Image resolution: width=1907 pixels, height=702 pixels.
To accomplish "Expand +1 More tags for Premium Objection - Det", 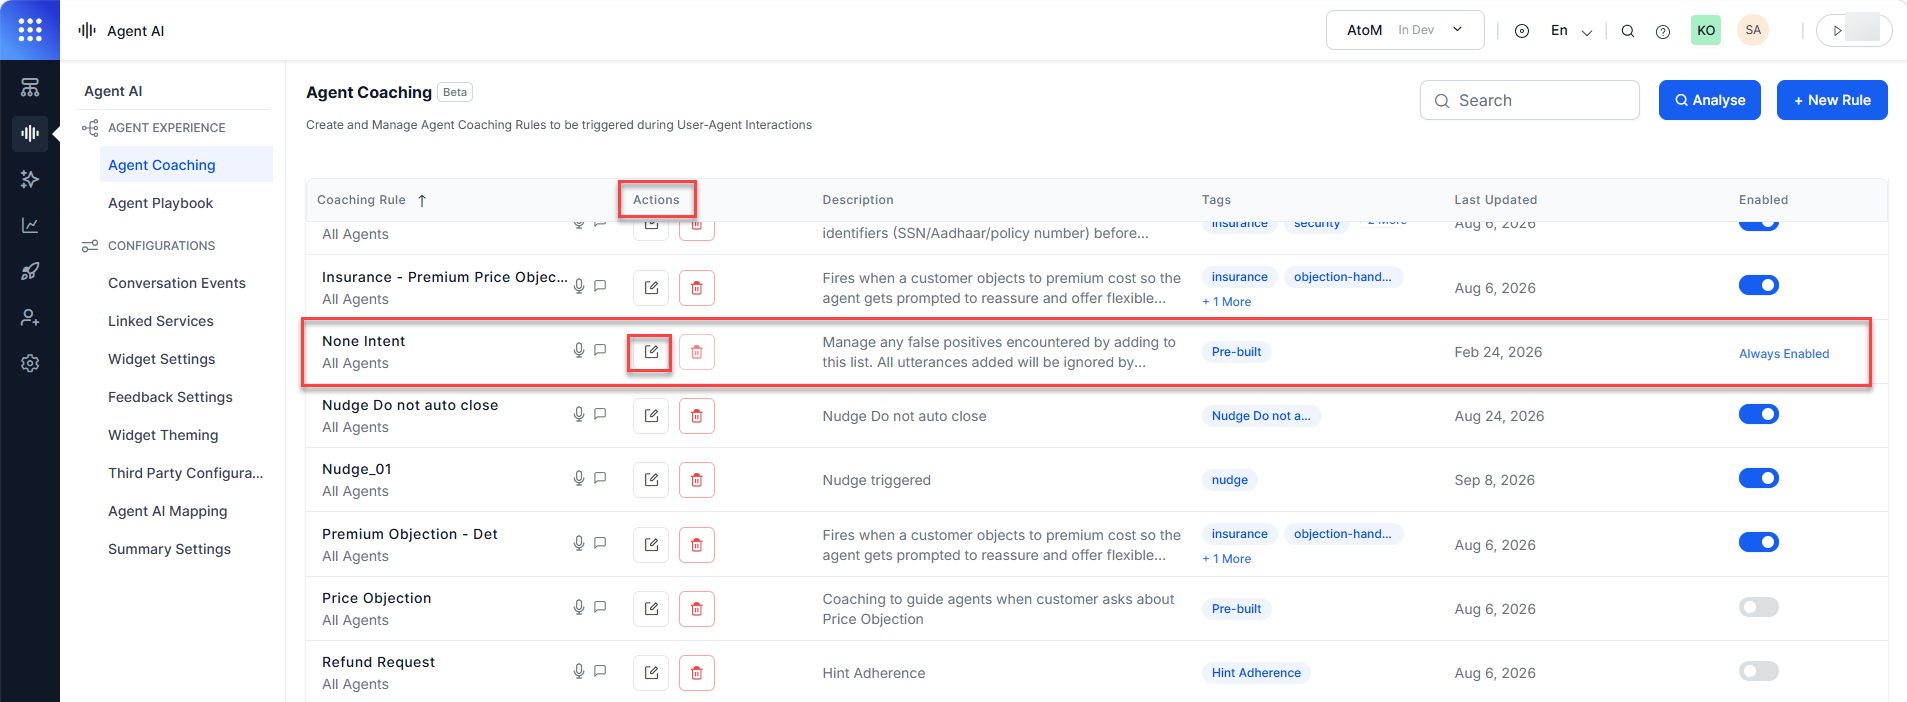I will (1227, 559).
